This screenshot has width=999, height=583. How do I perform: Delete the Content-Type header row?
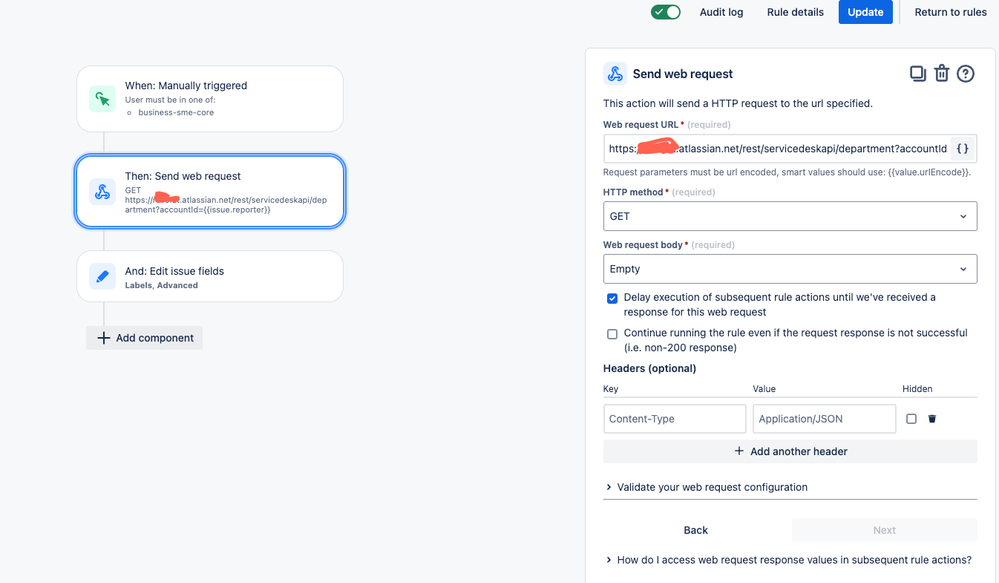click(x=932, y=419)
